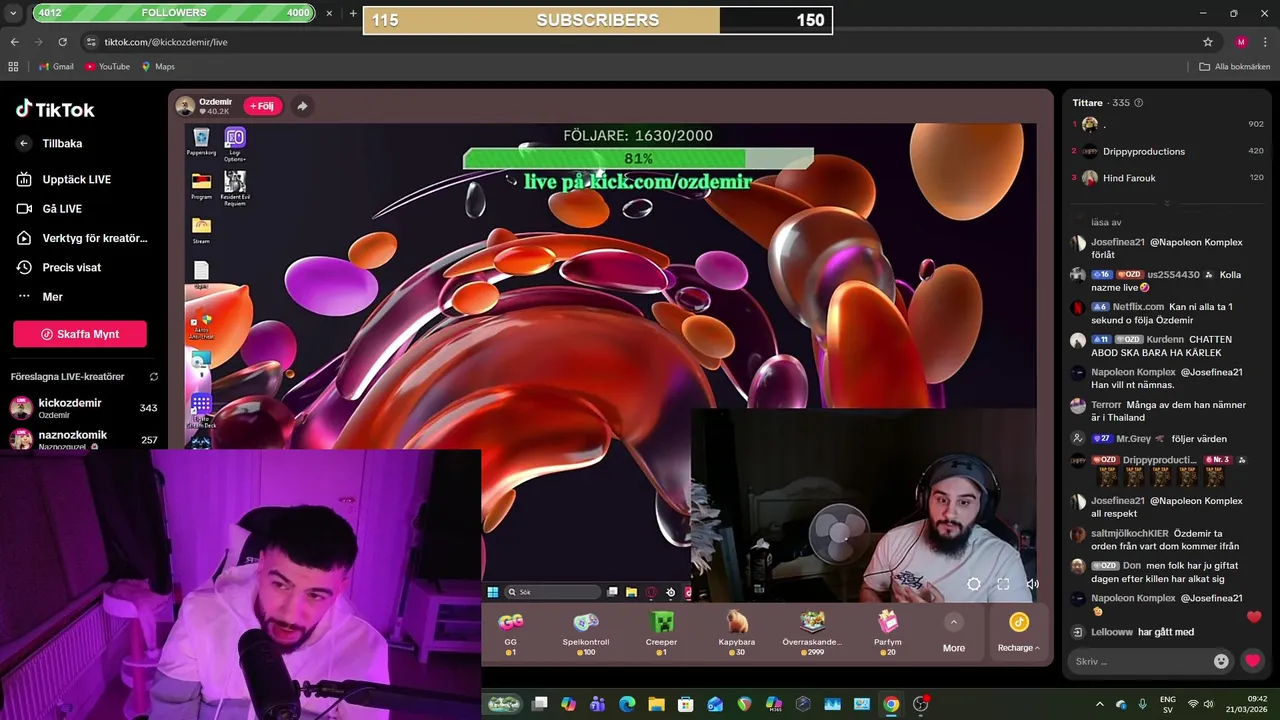Send a heart like in chat
Viewport: 1280px width, 720px height.
coord(1252,661)
